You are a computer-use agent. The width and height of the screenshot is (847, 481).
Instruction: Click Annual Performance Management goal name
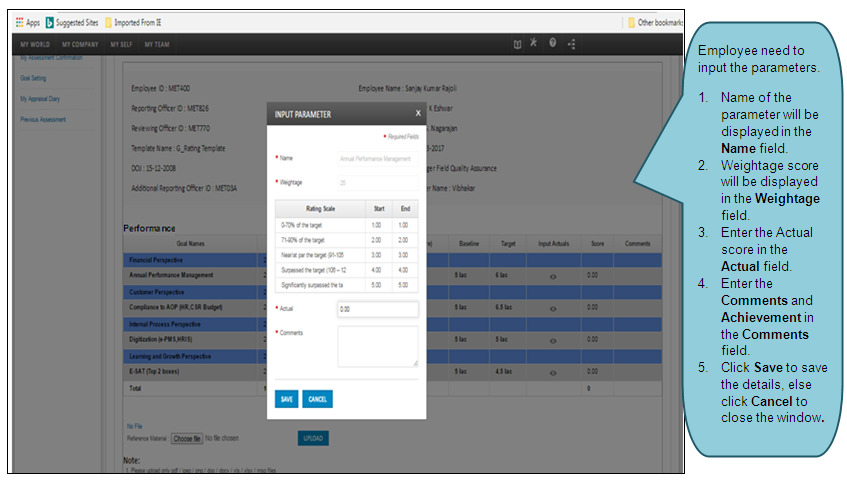tap(171, 275)
